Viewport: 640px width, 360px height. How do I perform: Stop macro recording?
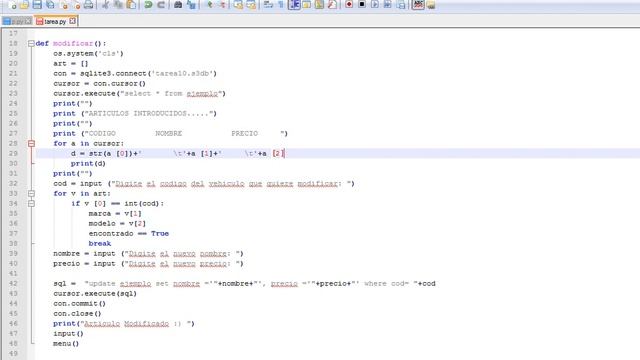click(x=362, y=5)
